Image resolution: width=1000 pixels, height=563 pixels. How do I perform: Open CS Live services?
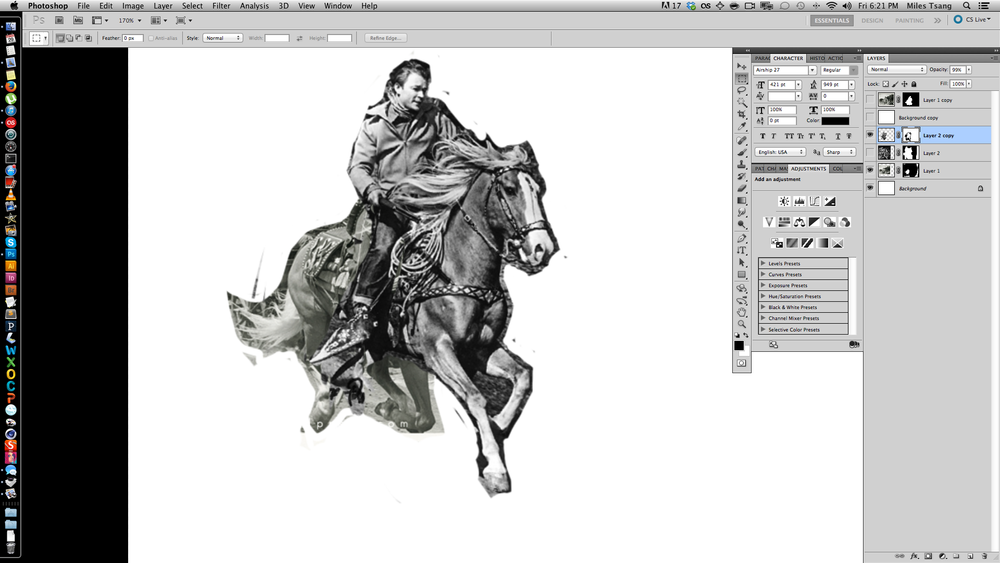tap(973, 20)
